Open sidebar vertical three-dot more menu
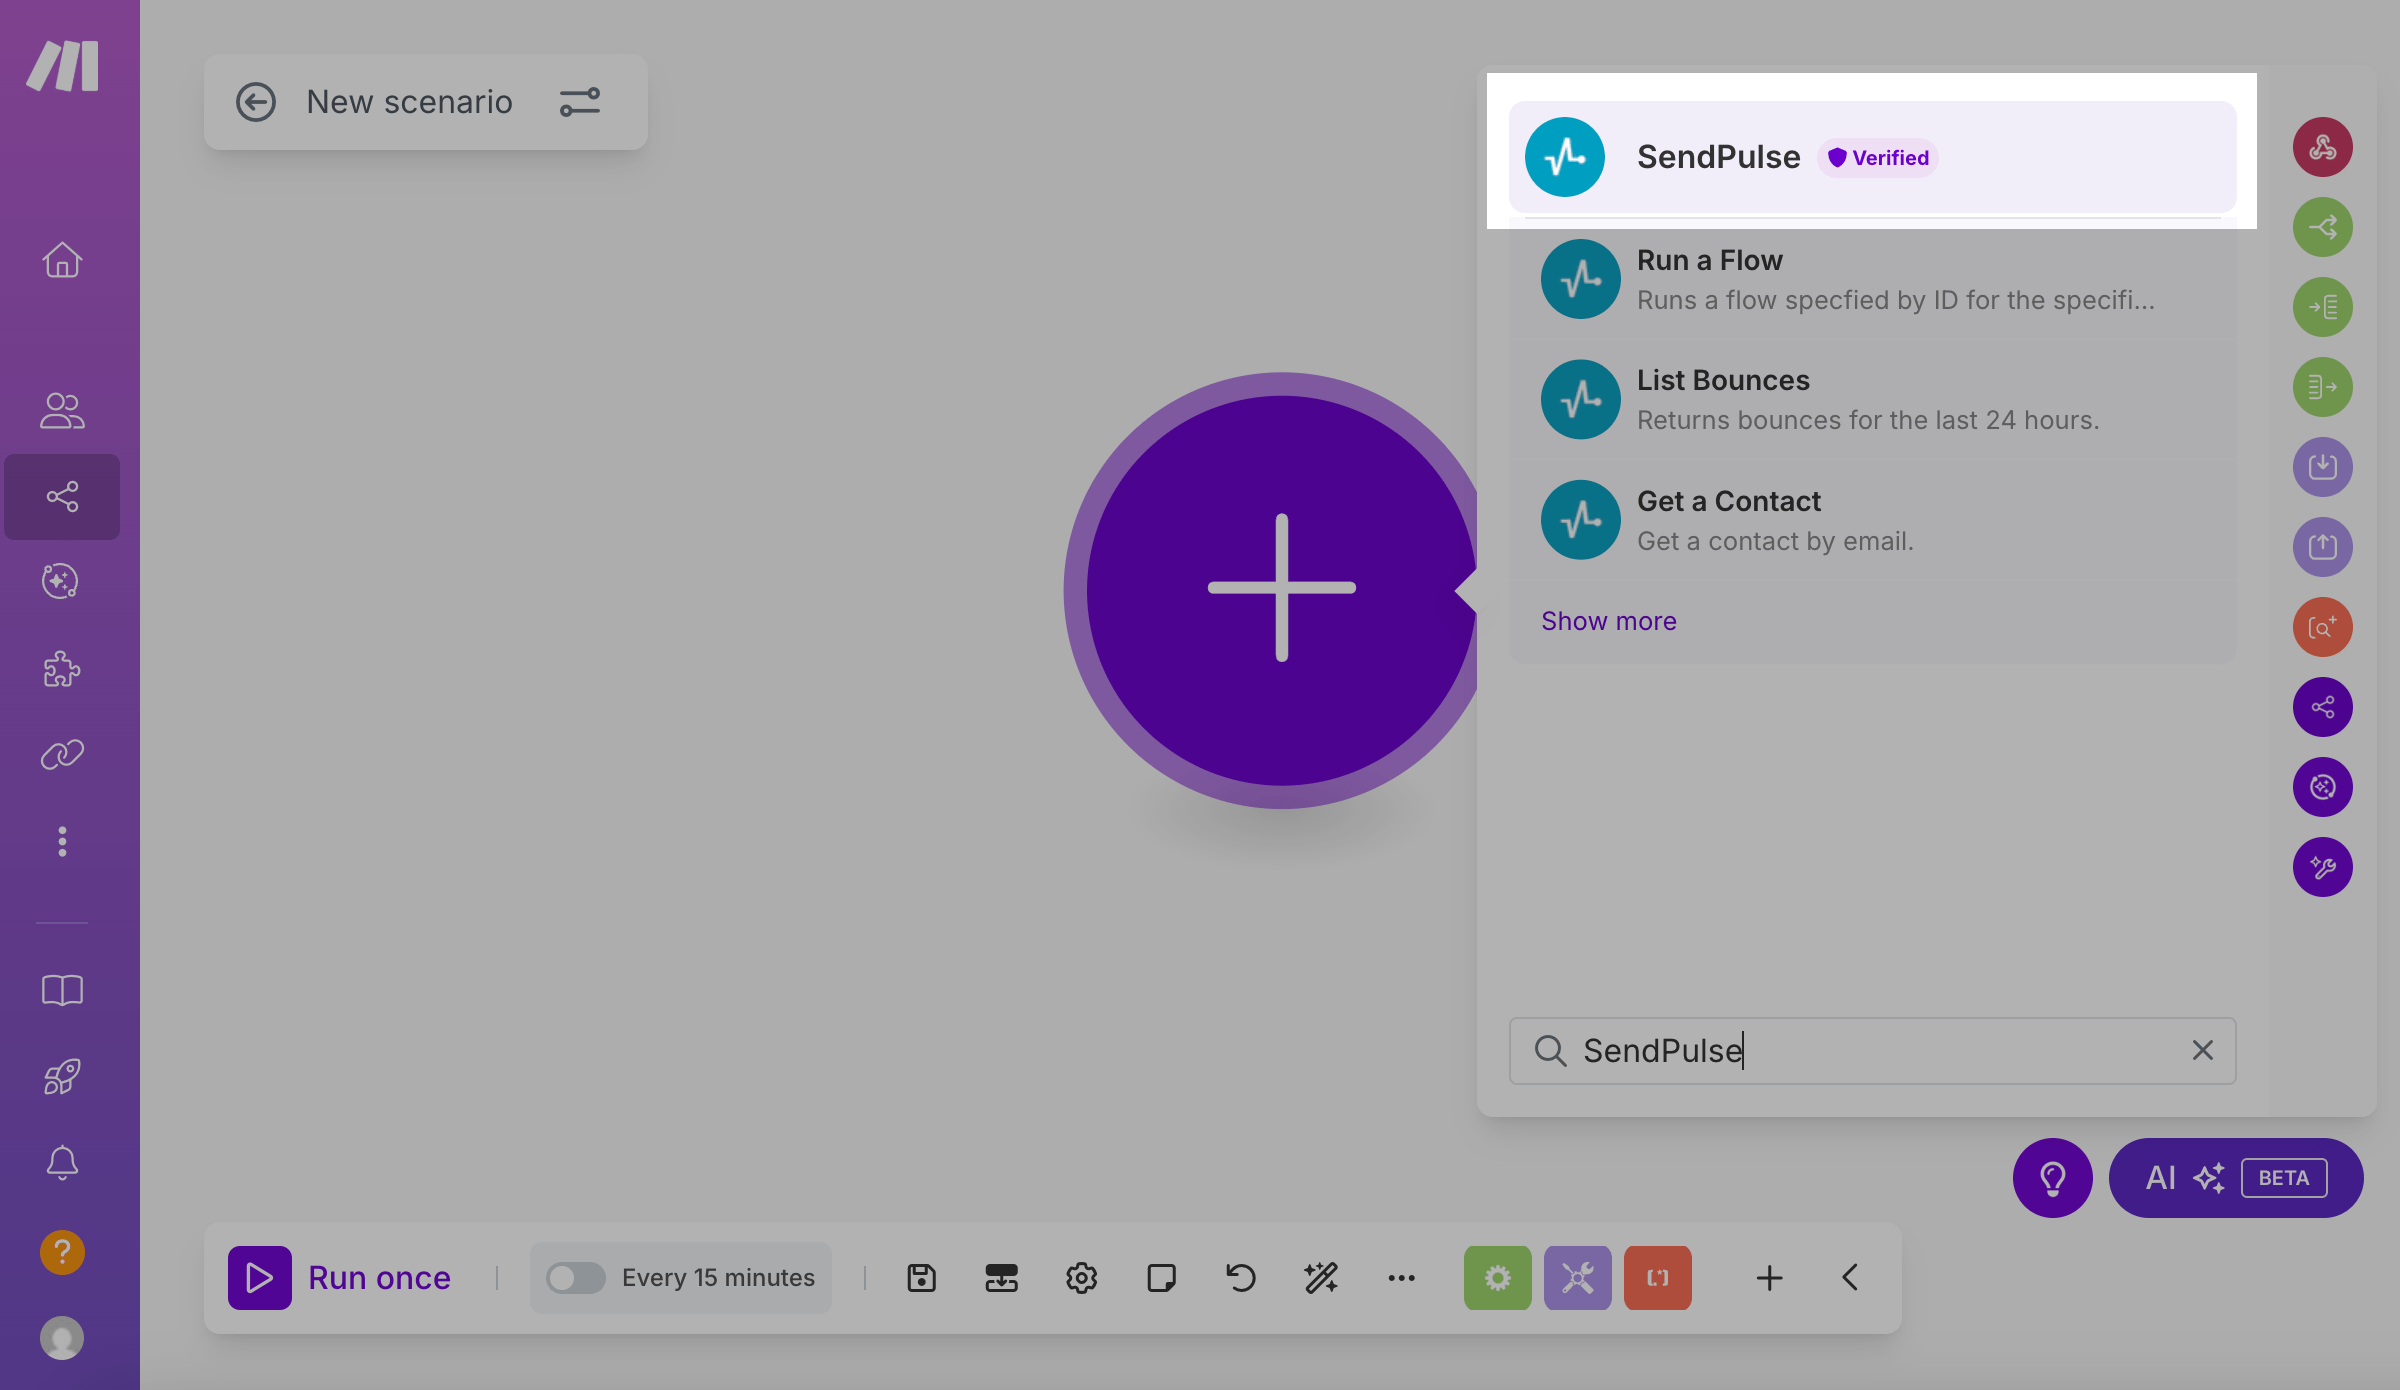Screen dimensions: 2400x1390 (62, 841)
